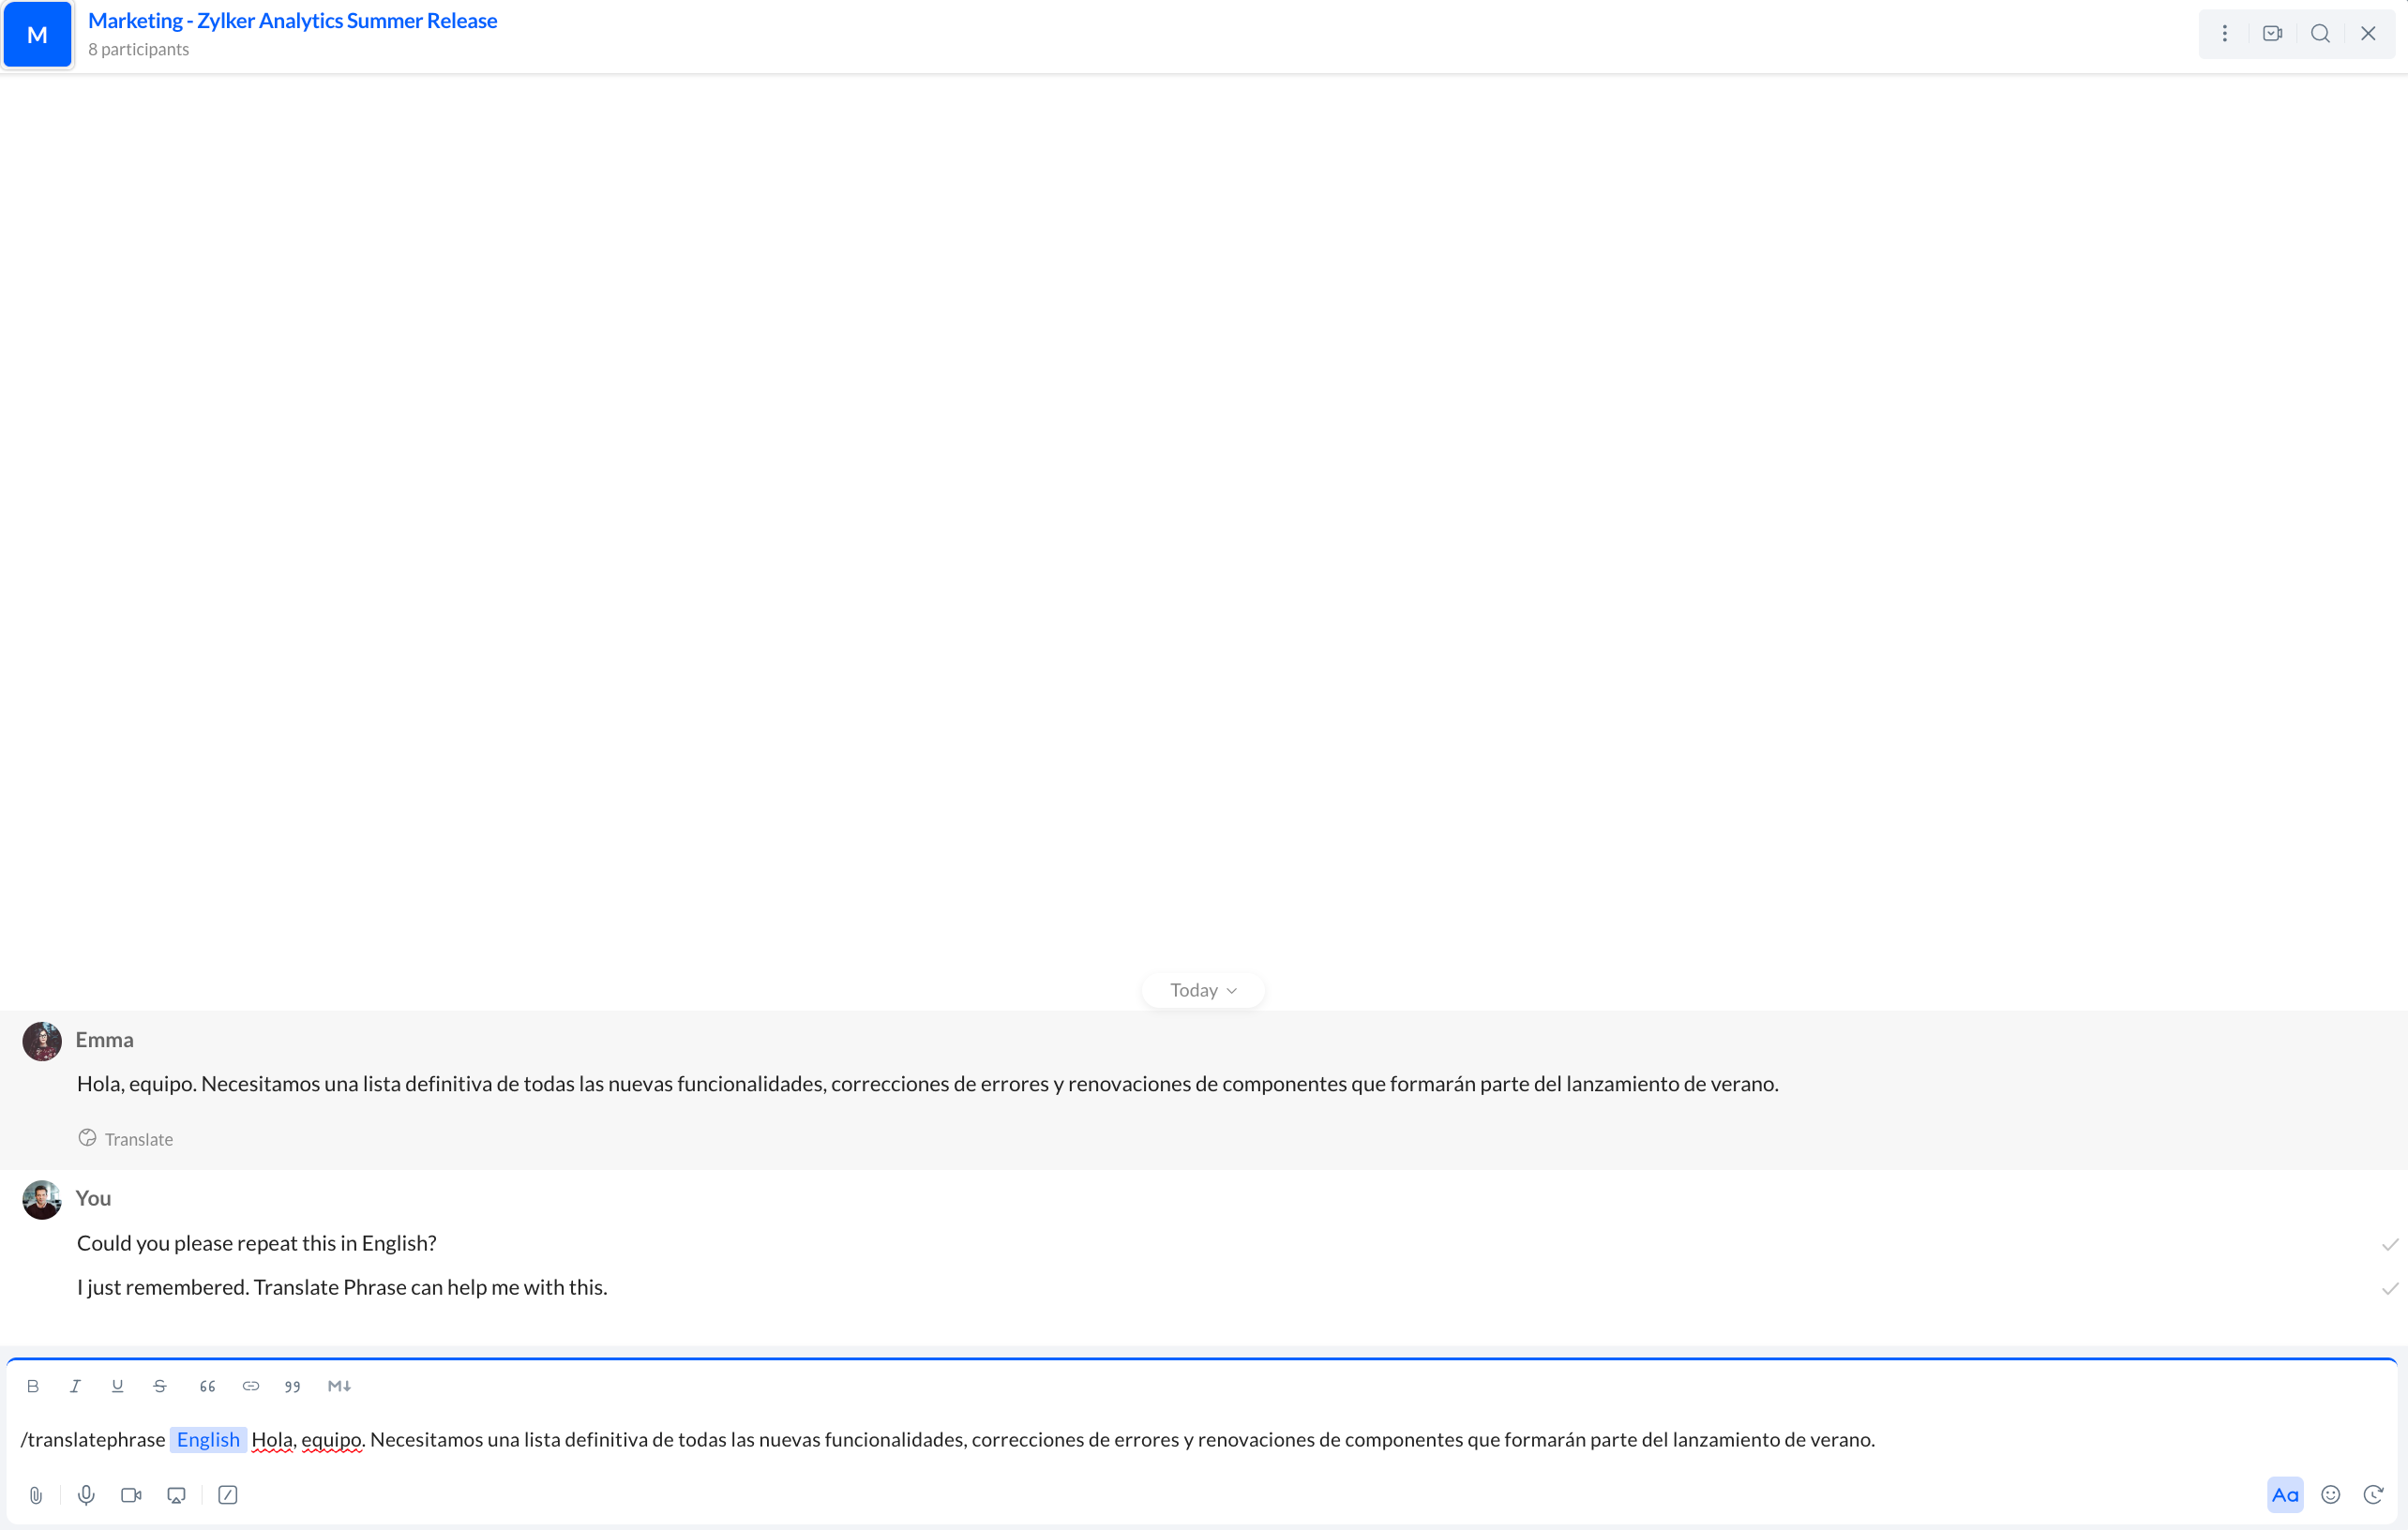Toggle underline formatting
The height and width of the screenshot is (1530, 2408).
click(117, 1386)
